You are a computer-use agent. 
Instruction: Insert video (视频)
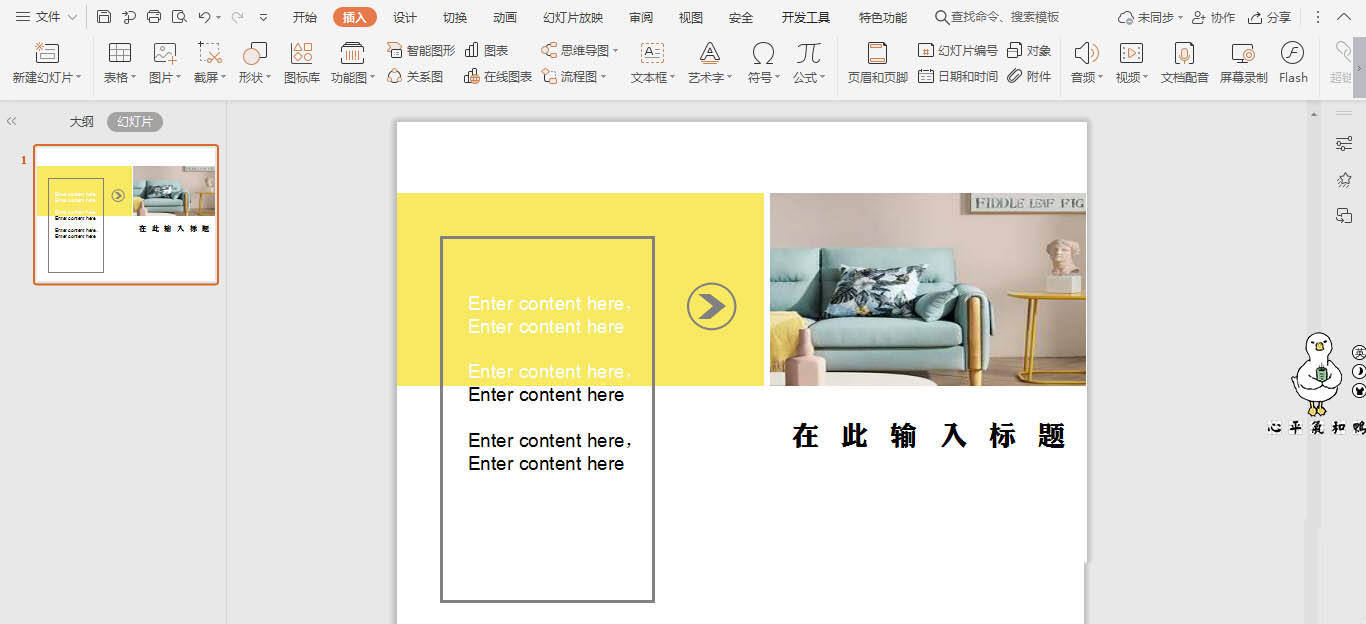point(1132,62)
